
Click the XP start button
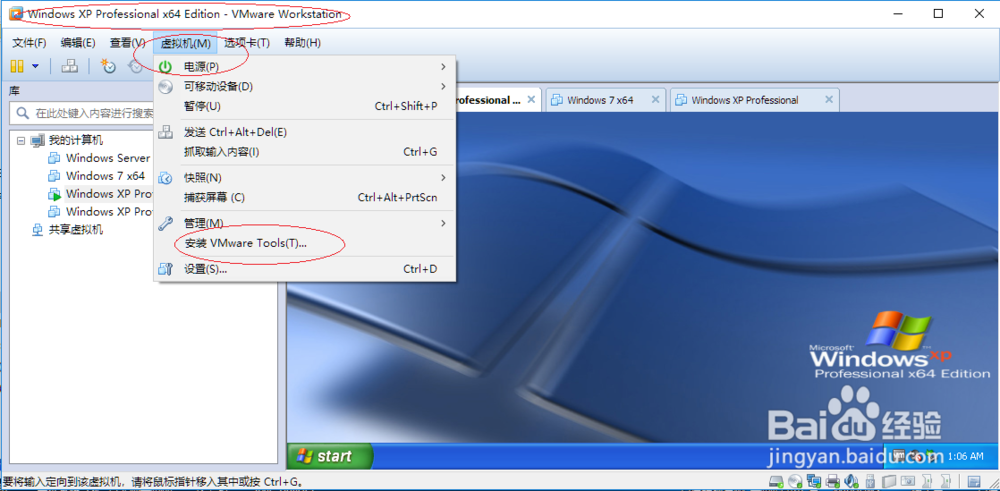point(330,457)
